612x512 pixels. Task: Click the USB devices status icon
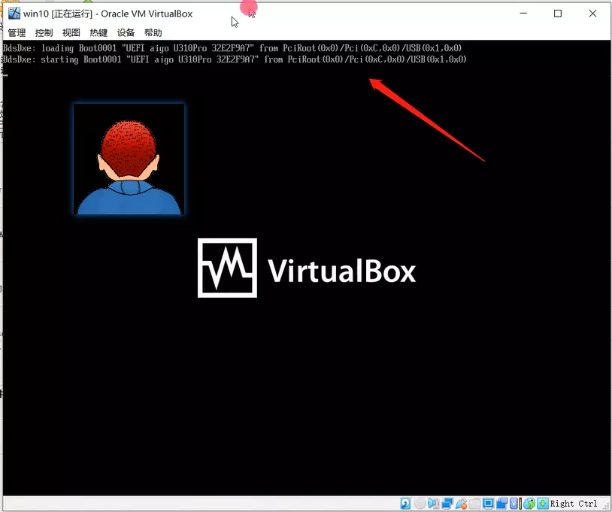[461, 503]
